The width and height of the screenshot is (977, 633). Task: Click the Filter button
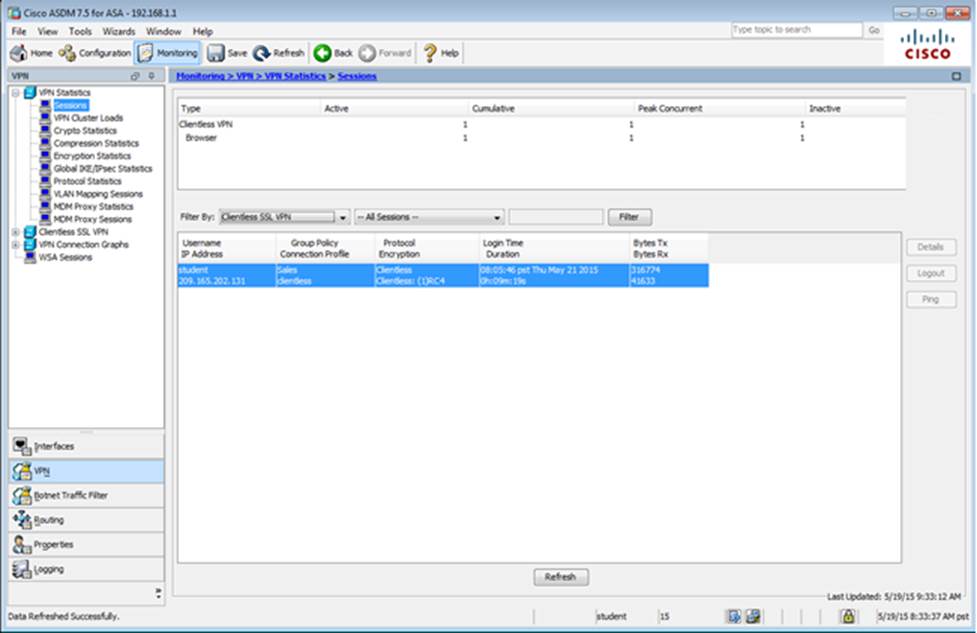coord(629,217)
